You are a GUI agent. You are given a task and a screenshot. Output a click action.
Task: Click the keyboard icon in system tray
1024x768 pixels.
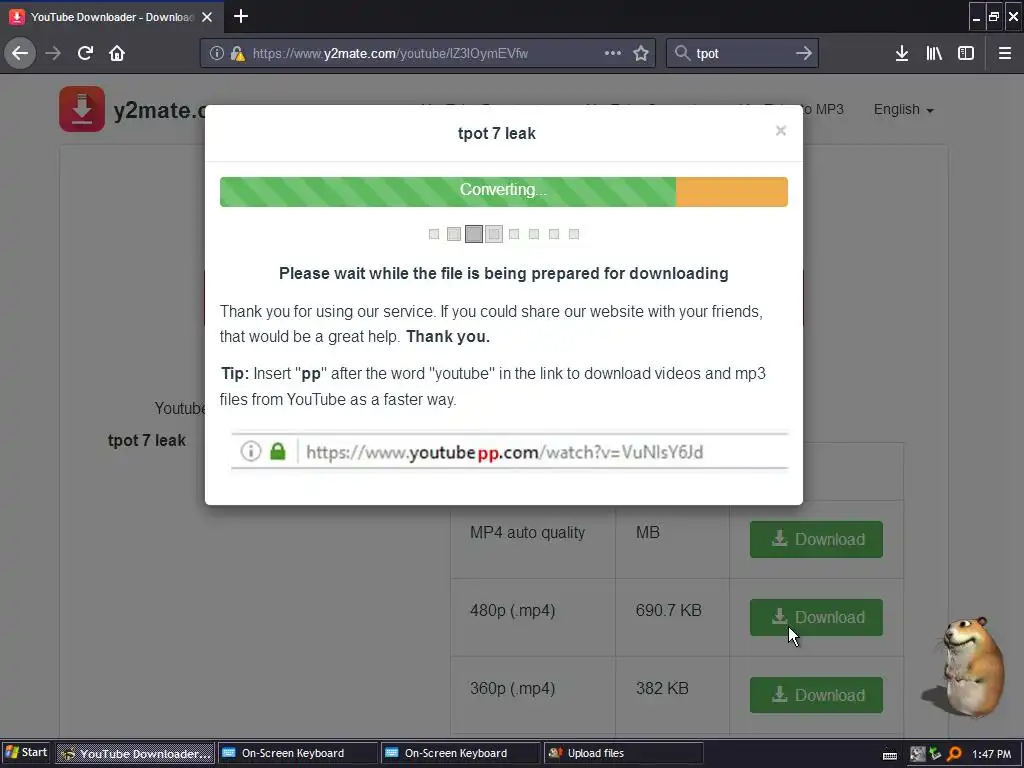[x=889, y=755]
